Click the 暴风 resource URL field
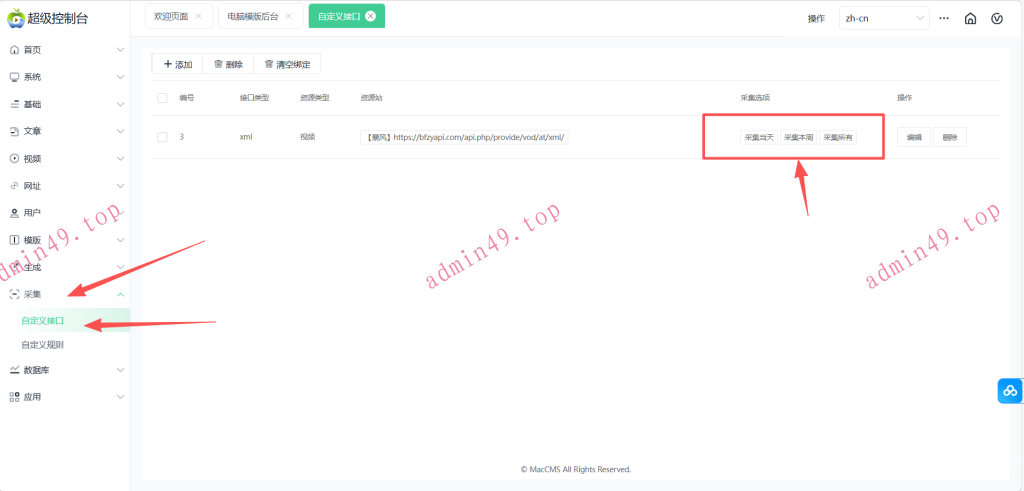Viewport: 1024px width, 491px height. pos(464,137)
